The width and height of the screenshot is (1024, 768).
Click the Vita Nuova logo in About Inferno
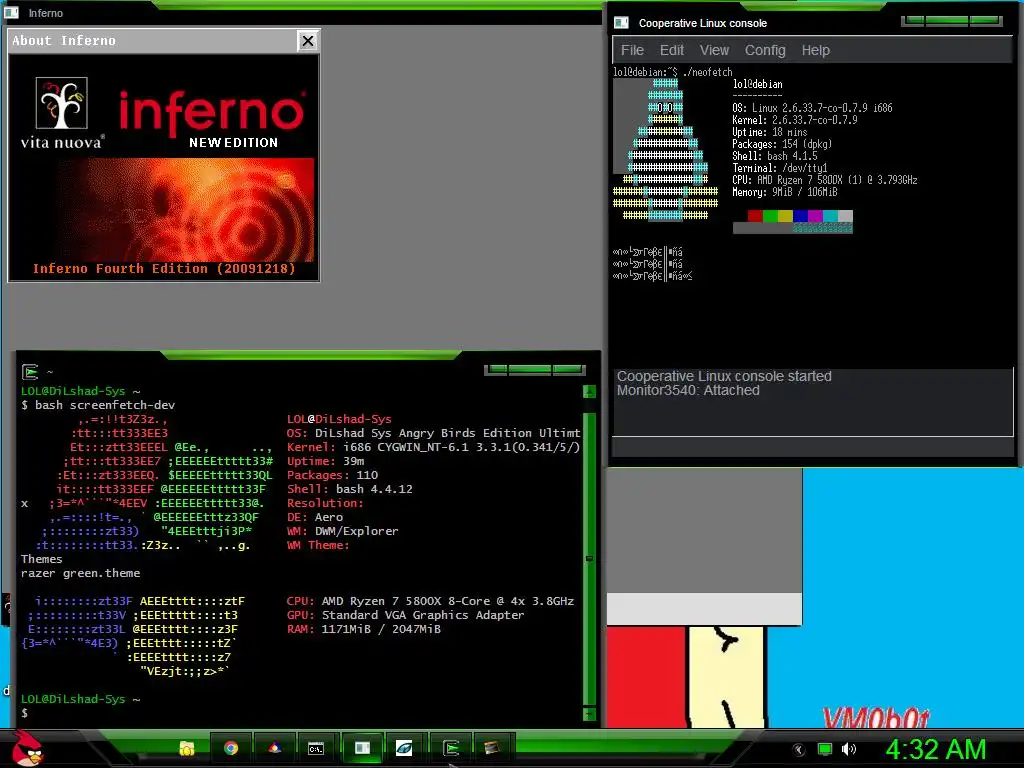pyautogui.click(x=62, y=113)
